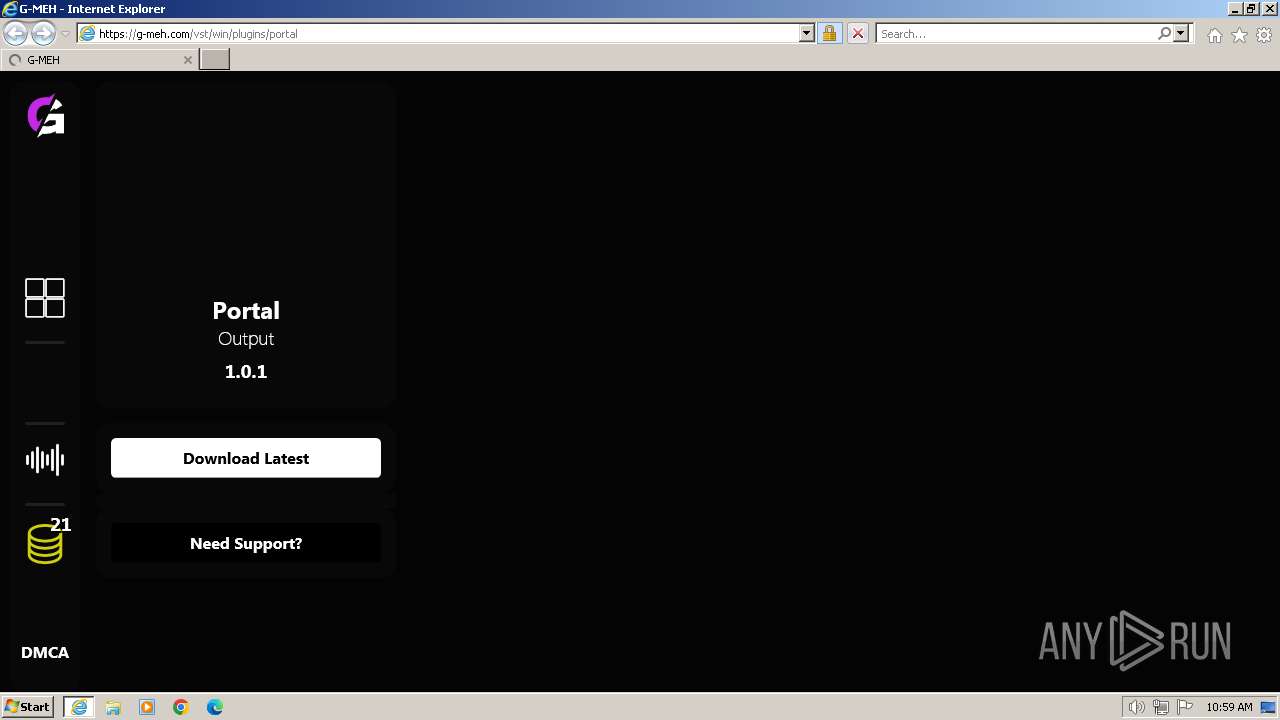
Task: Click the Download Latest button
Action: (246, 458)
